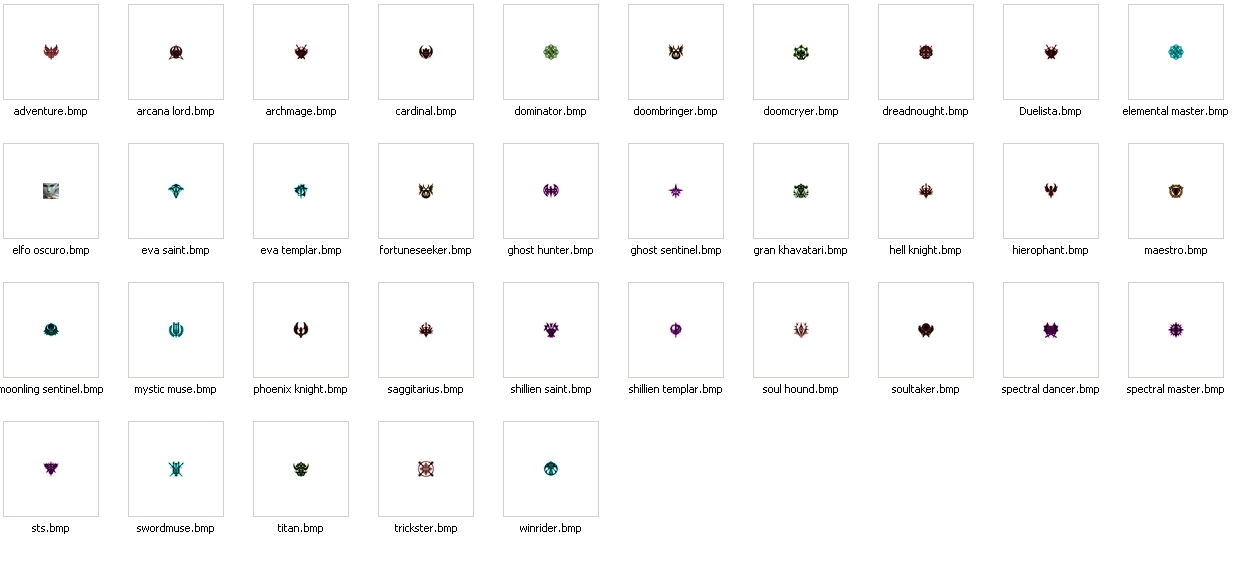Click the mystic muse.bmp icon

click(176, 330)
